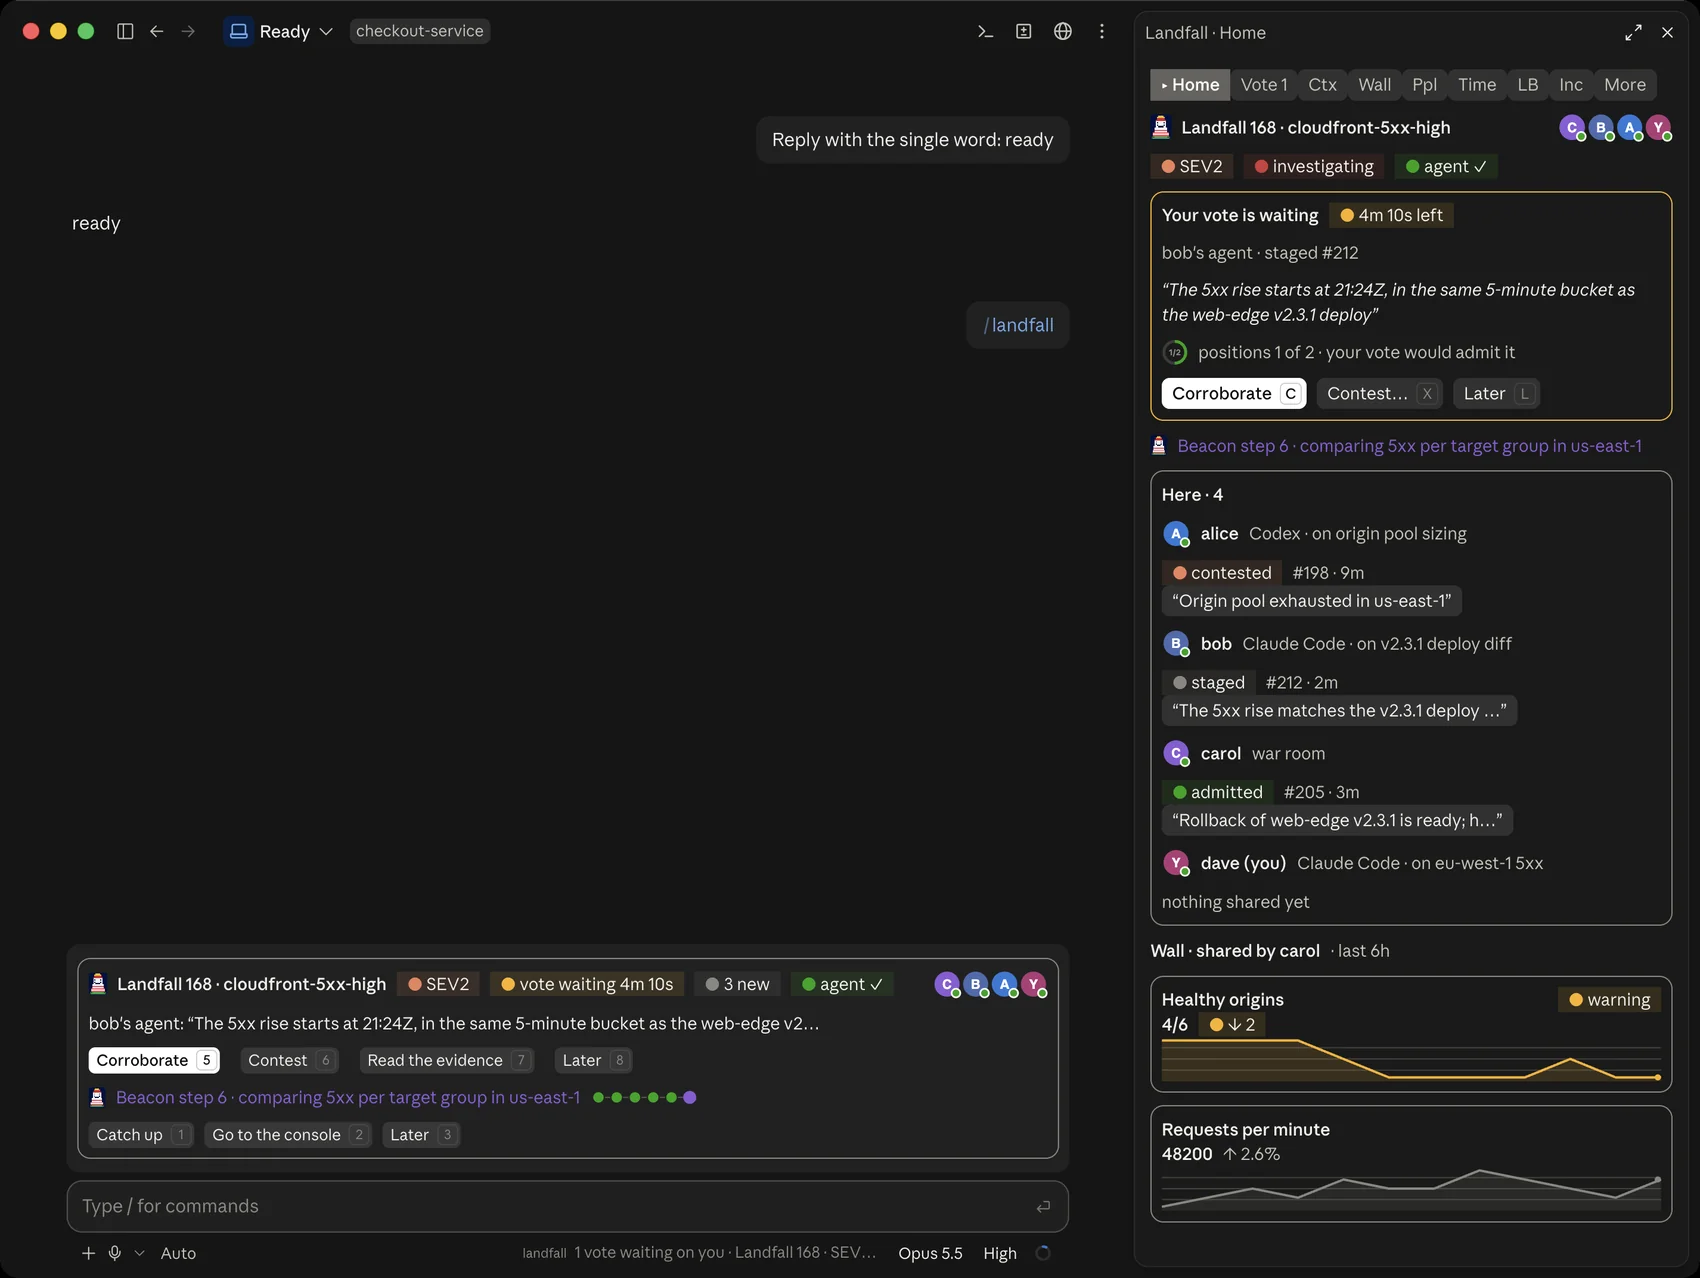The width and height of the screenshot is (1700, 1278).
Task: Open the Origin pool exhausted claim quote
Action: [1311, 601]
